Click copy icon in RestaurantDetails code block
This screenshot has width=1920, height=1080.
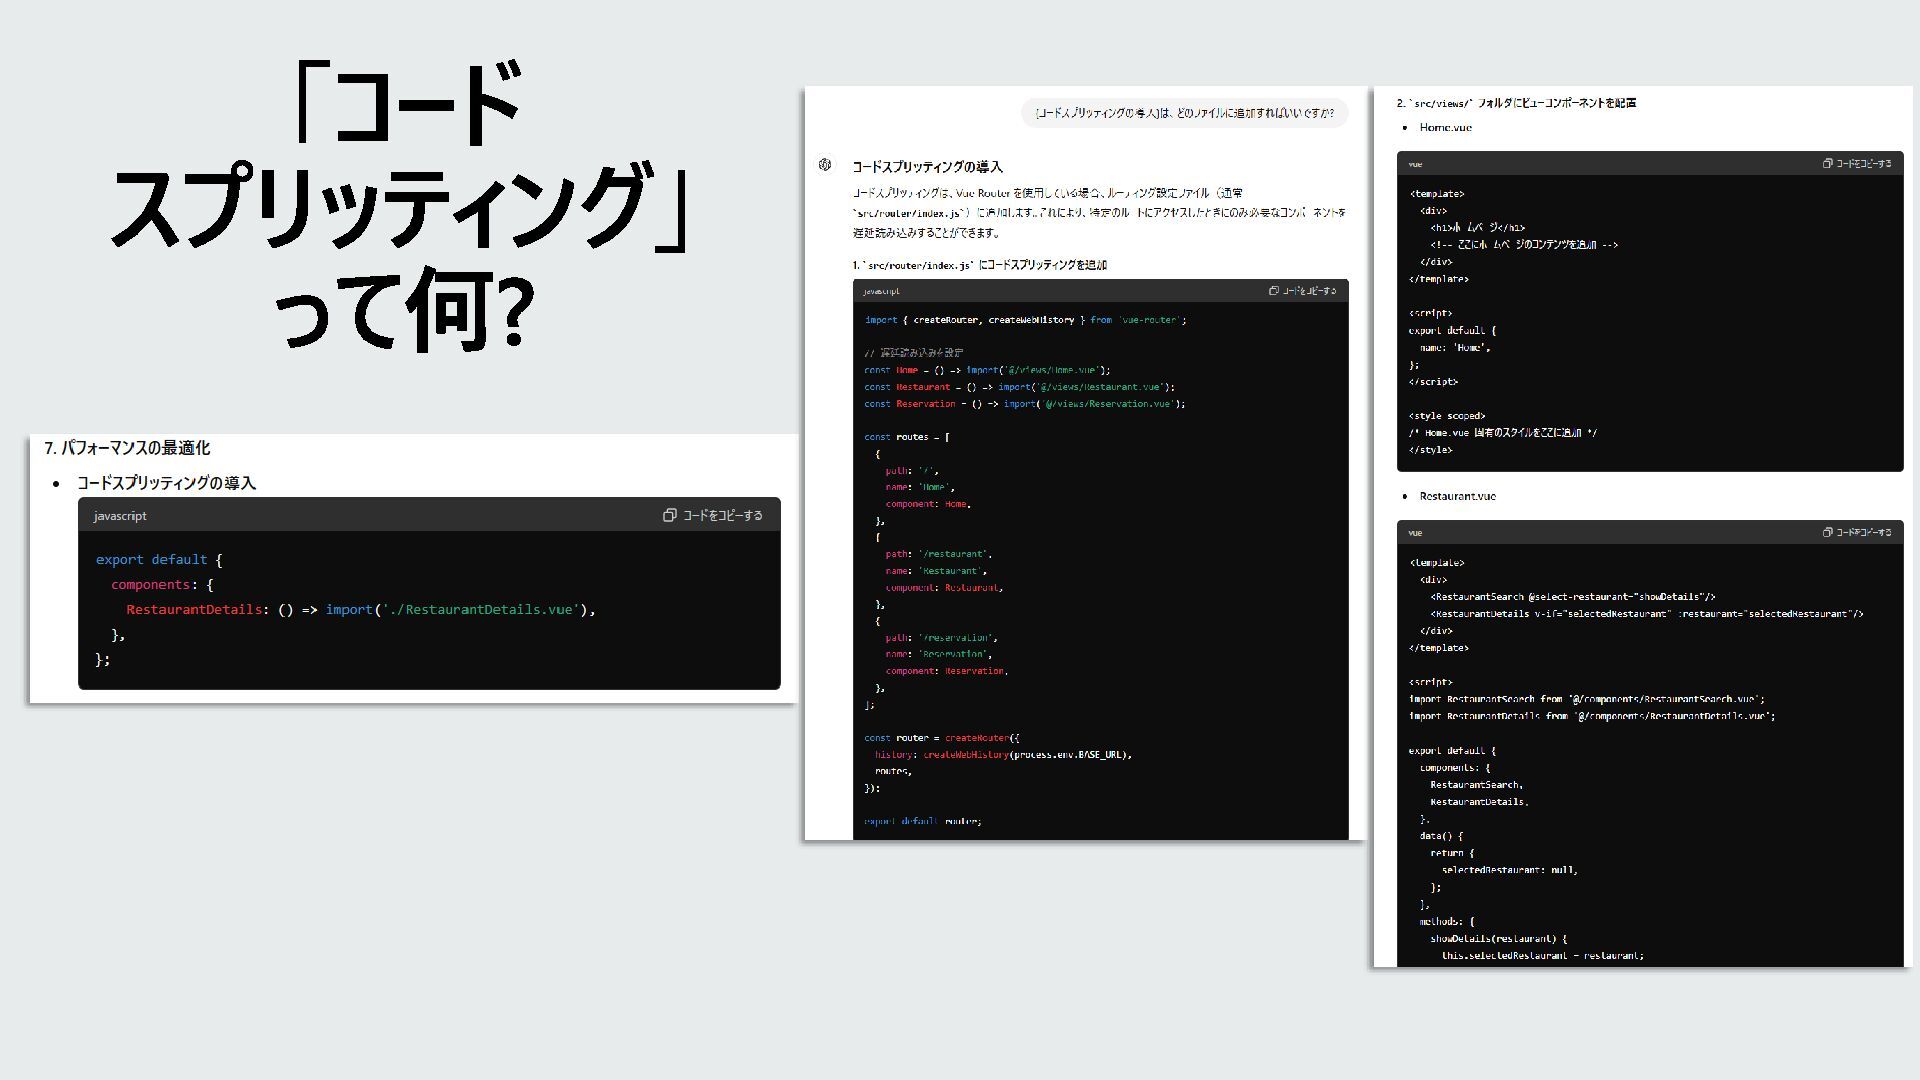[x=670, y=516]
